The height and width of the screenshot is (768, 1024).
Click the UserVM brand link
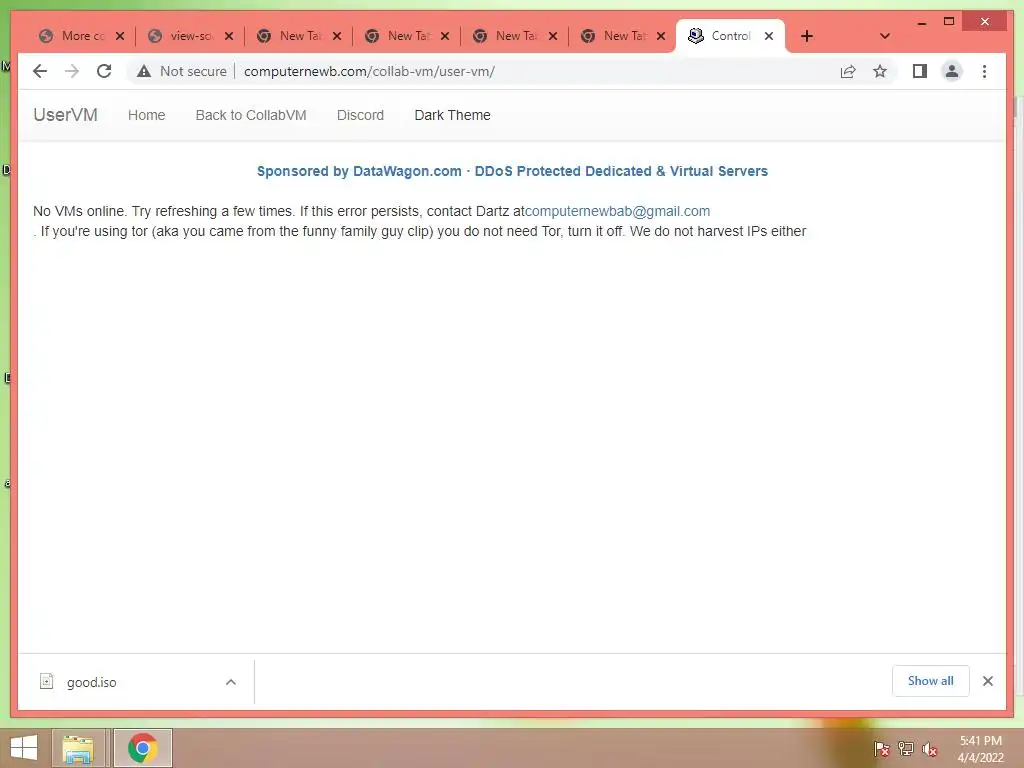(x=65, y=115)
